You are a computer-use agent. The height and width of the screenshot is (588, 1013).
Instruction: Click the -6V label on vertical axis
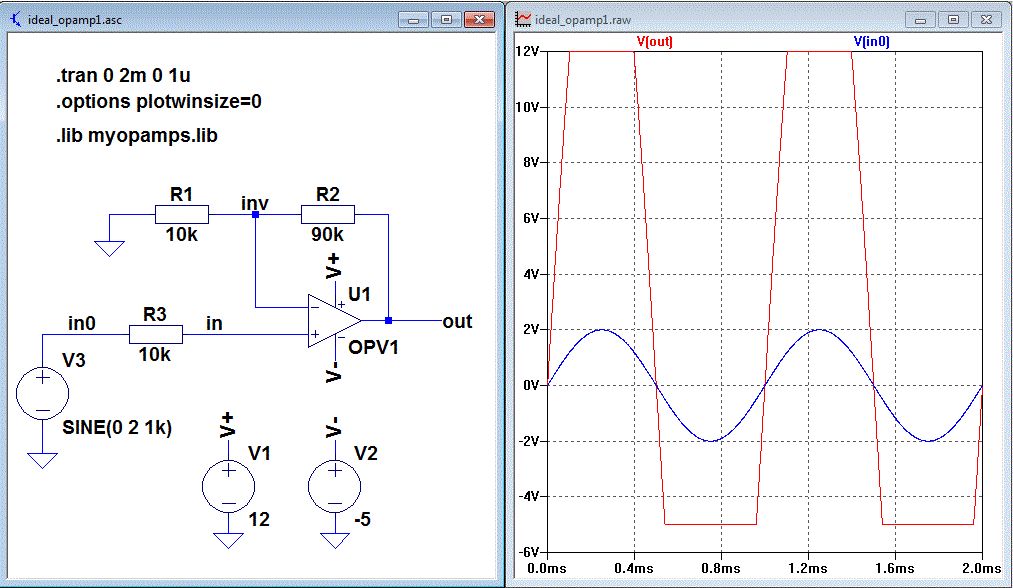(530, 552)
